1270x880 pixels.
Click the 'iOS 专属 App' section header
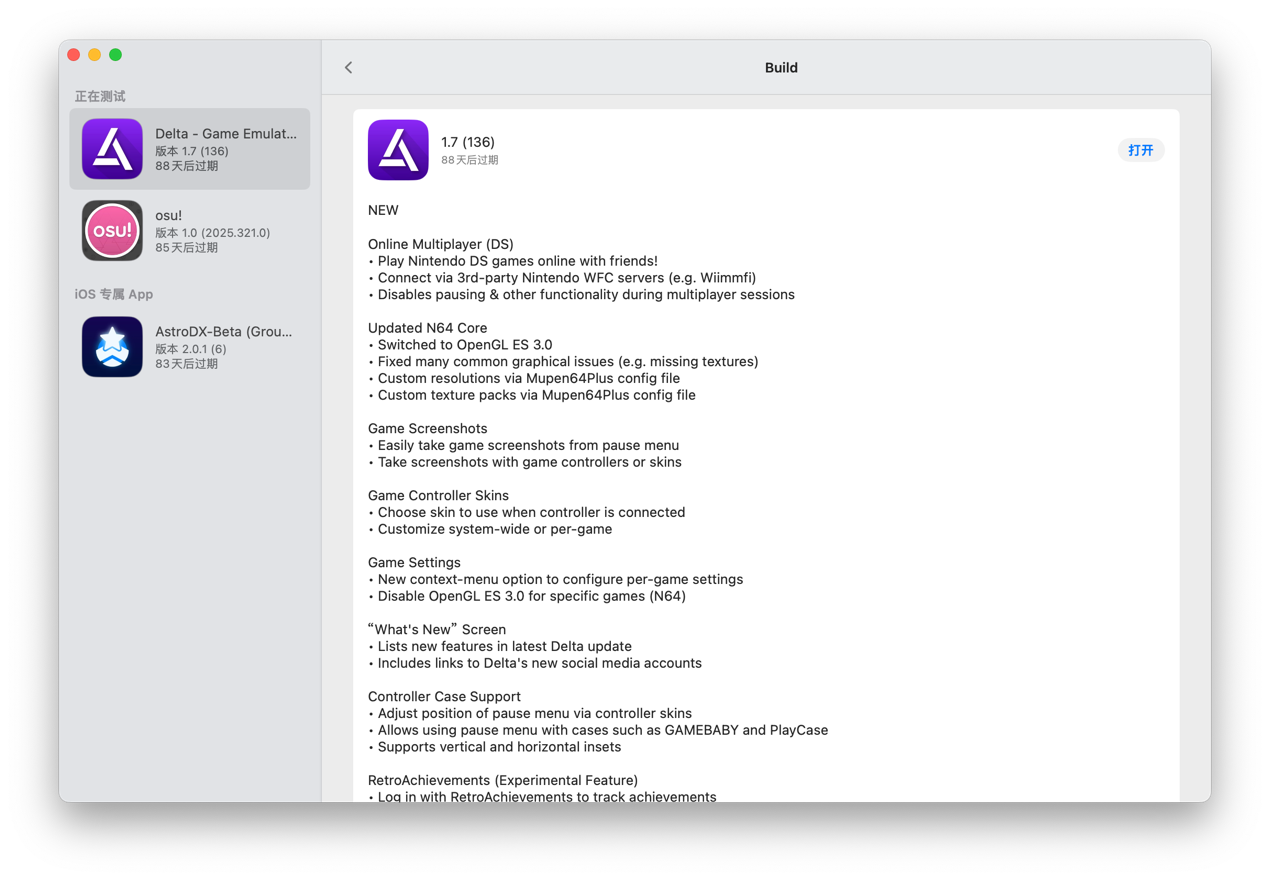114,294
